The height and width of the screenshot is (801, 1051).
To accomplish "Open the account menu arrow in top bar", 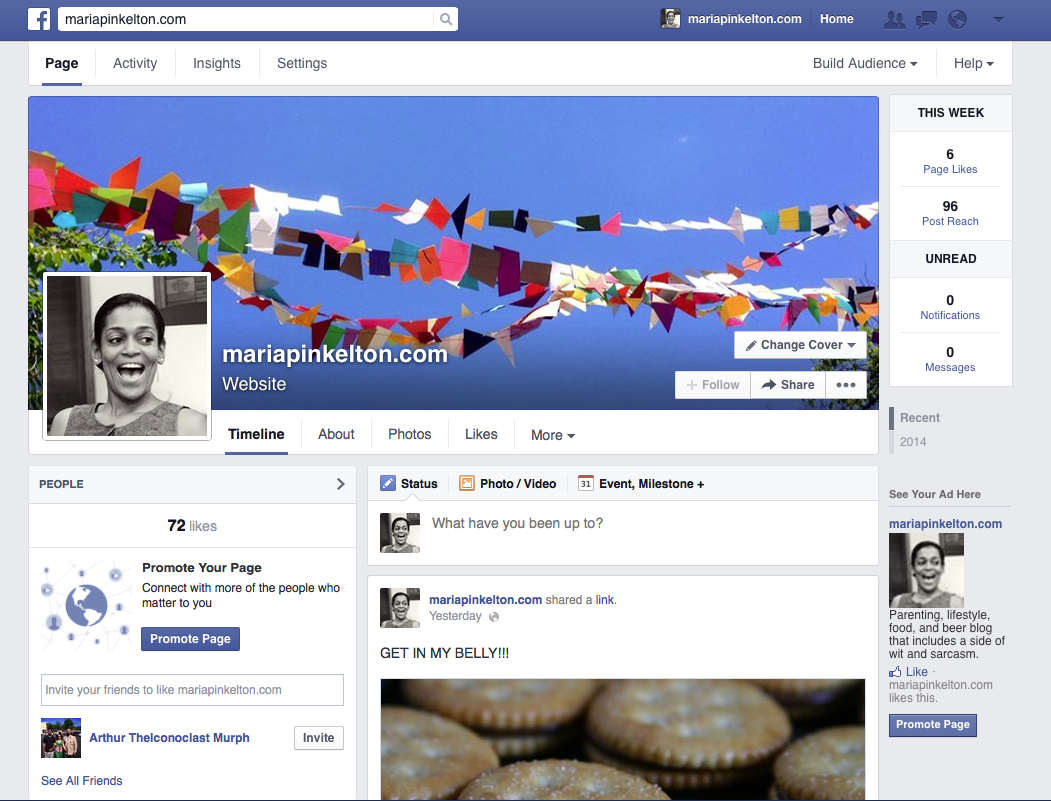I will (997, 19).
